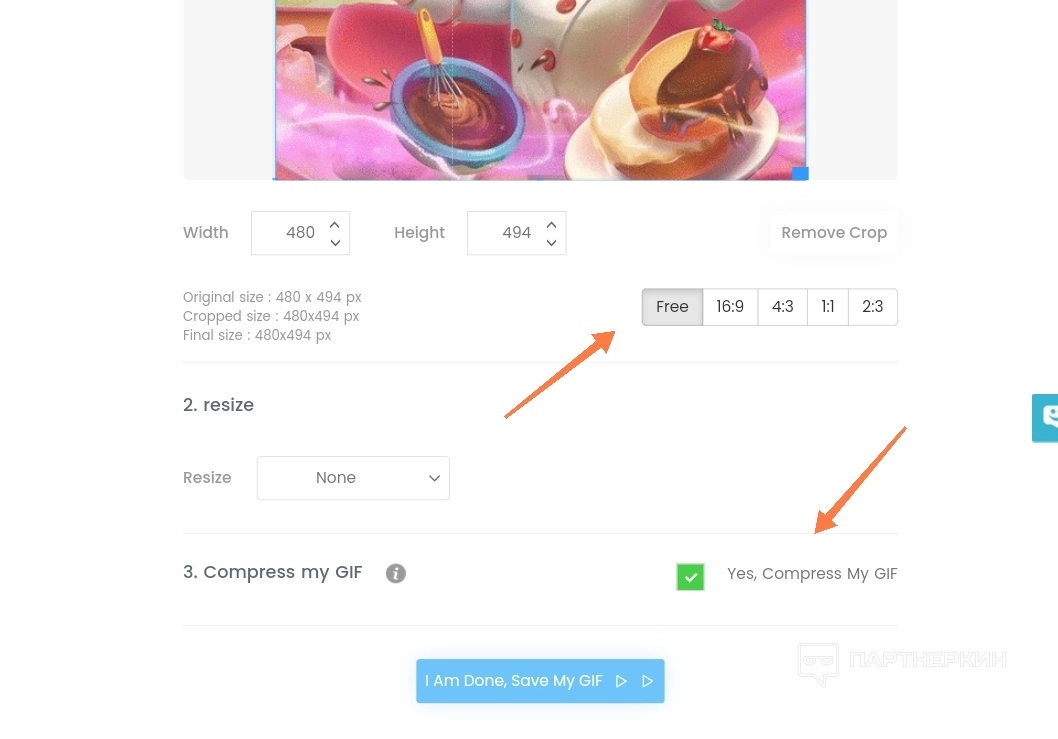This screenshot has width=1058, height=739.
Task: Click the Yes, Compress My GIF label
Action: (812, 574)
